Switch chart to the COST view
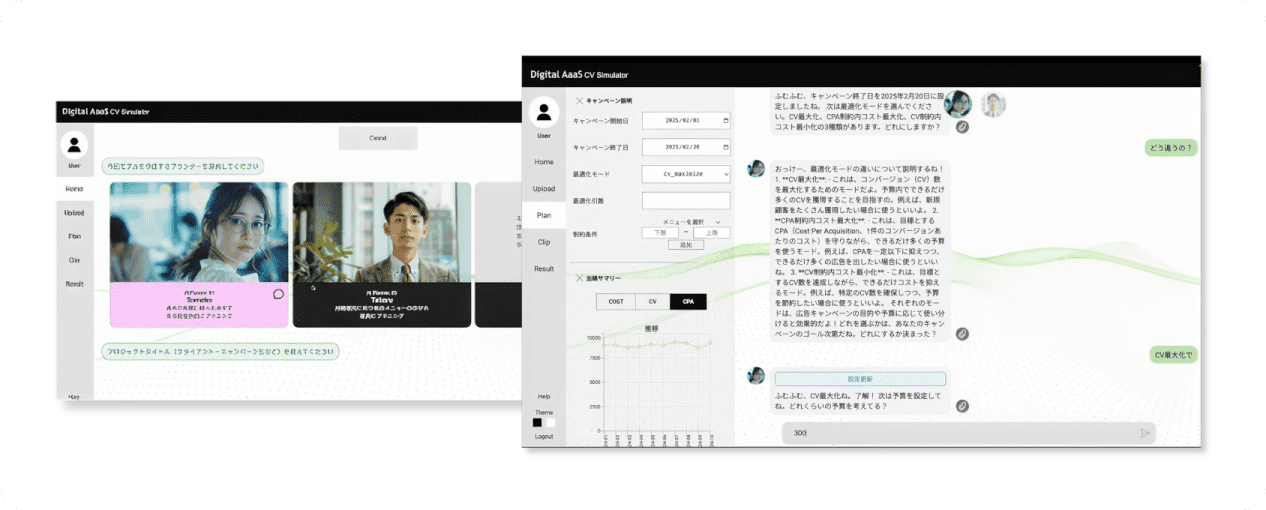Viewport: 1266px width, 510px height. (x=615, y=301)
